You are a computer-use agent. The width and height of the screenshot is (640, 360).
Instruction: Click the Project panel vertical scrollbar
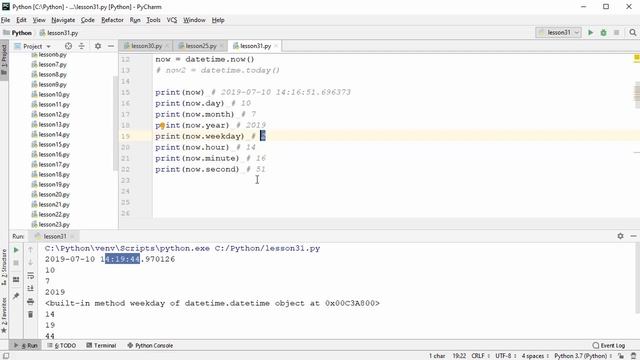click(x=116, y=122)
